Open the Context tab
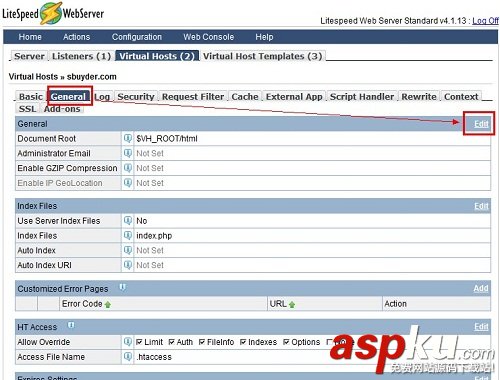This screenshot has width=500, height=380. click(x=461, y=97)
